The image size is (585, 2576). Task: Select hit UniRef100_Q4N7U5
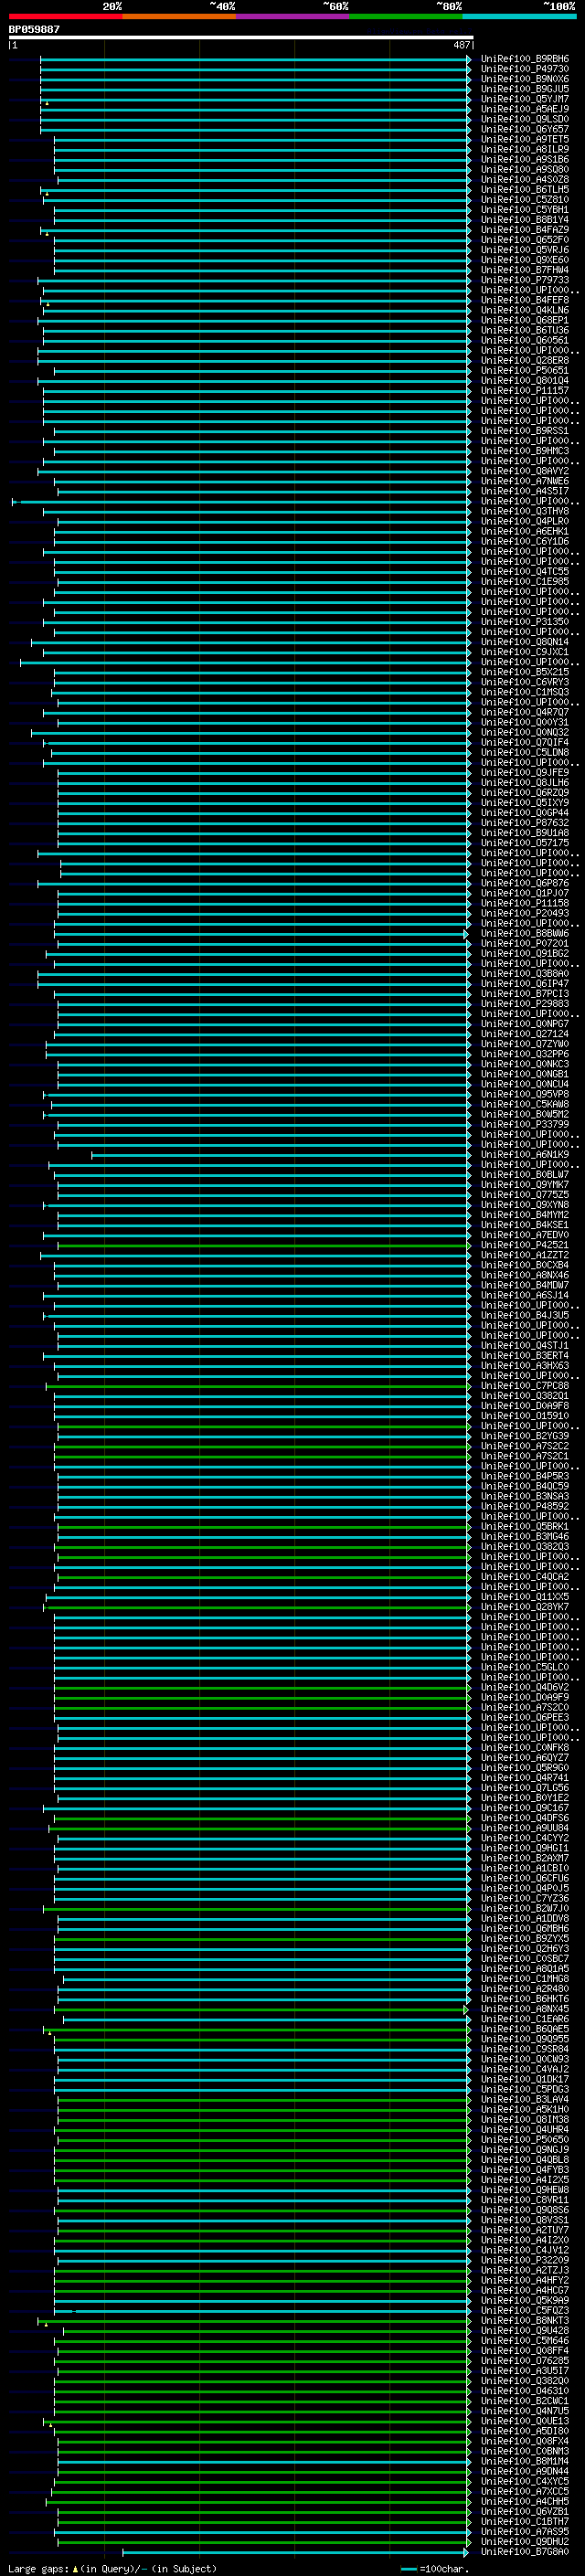(x=525, y=2411)
